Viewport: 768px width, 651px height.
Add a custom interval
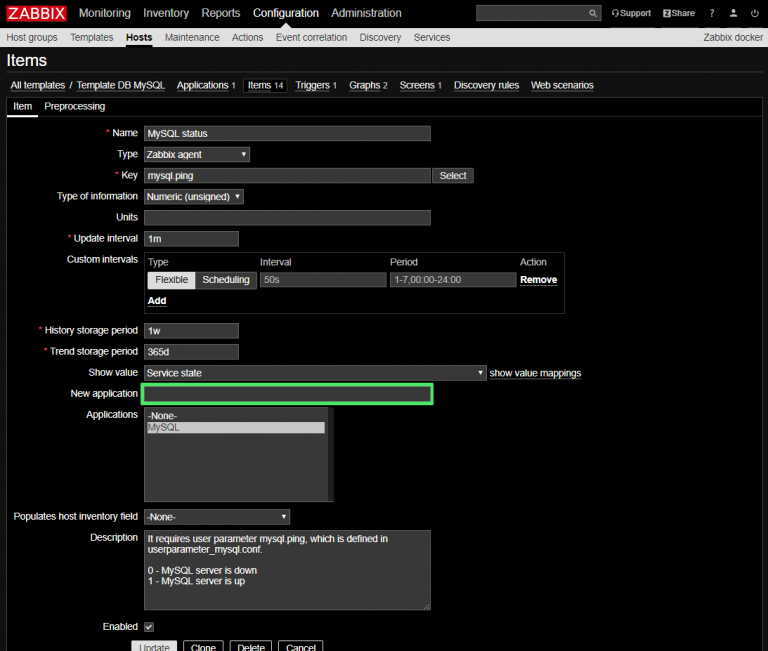point(157,301)
